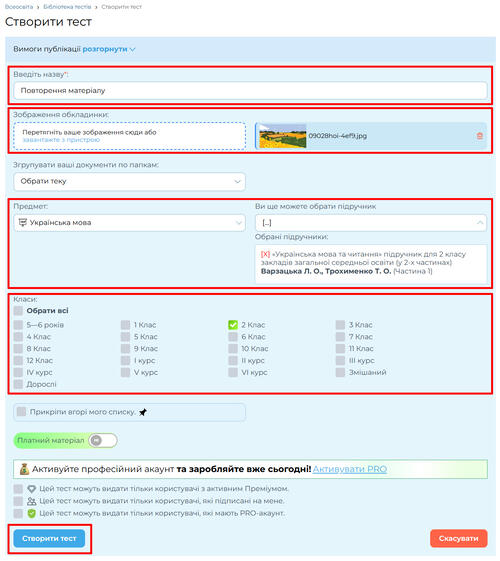Go to Всеосвіта breadcrumb link

[x=19, y=7]
